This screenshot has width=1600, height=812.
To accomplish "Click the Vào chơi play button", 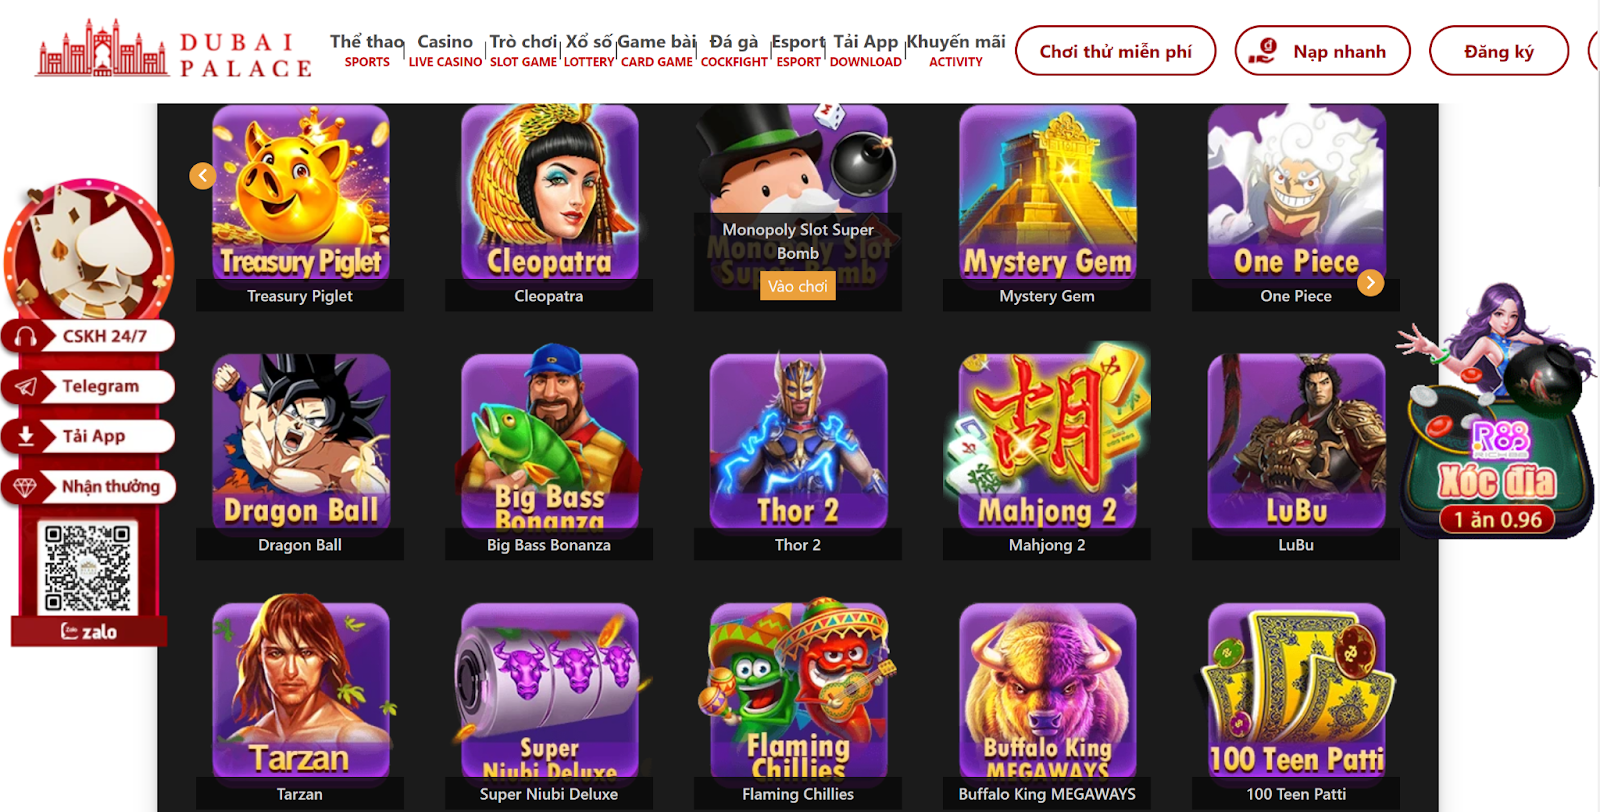I will 798,286.
